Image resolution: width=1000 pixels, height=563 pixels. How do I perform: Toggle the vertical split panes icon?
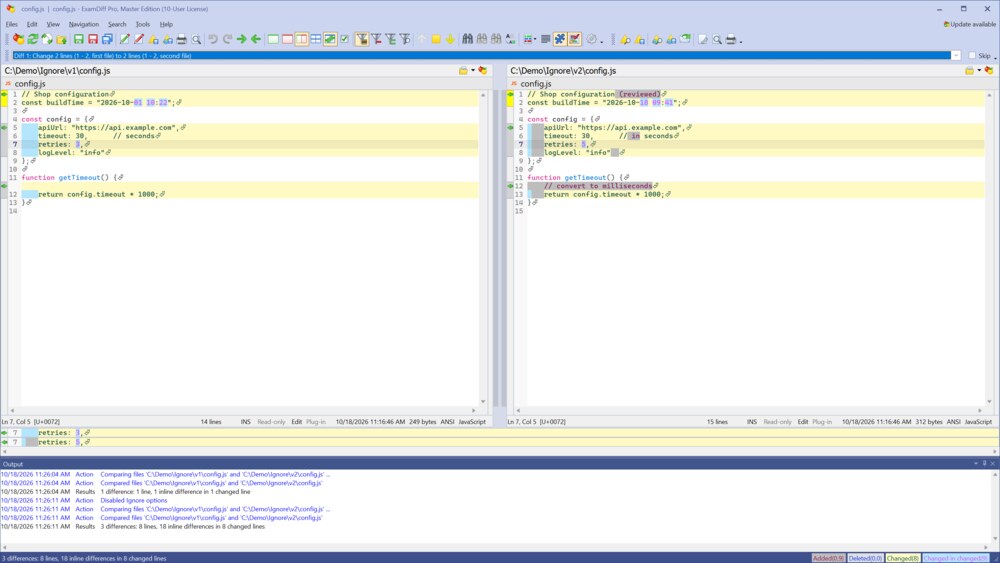pyautogui.click(x=302, y=40)
